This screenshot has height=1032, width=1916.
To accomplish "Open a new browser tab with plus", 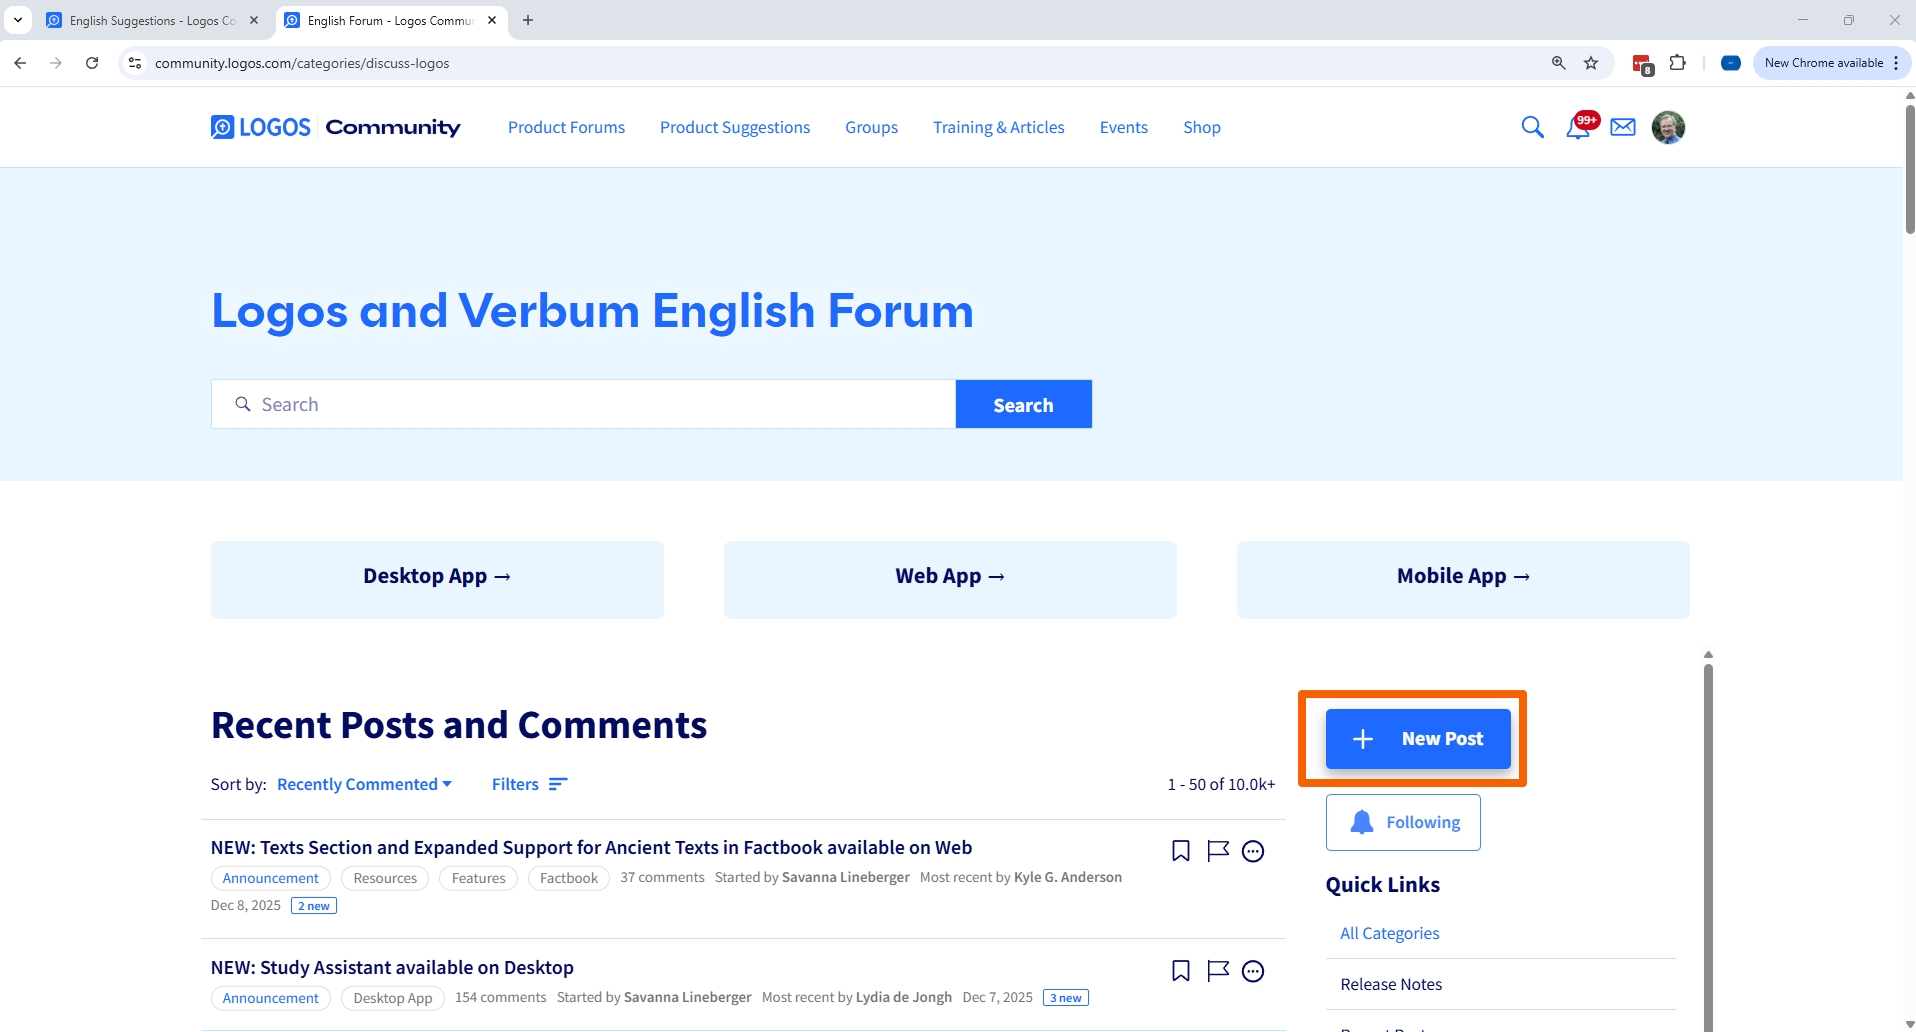I will click(528, 20).
